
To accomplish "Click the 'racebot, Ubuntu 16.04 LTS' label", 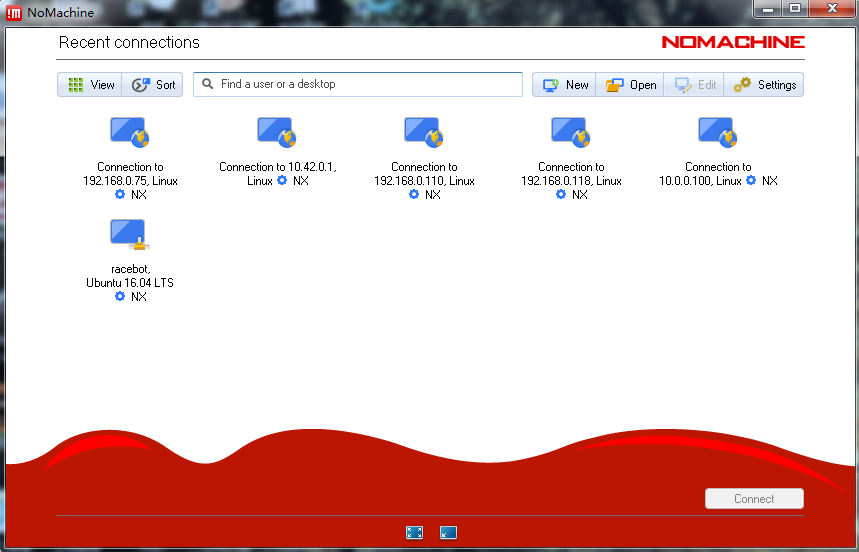I will click(130, 276).
